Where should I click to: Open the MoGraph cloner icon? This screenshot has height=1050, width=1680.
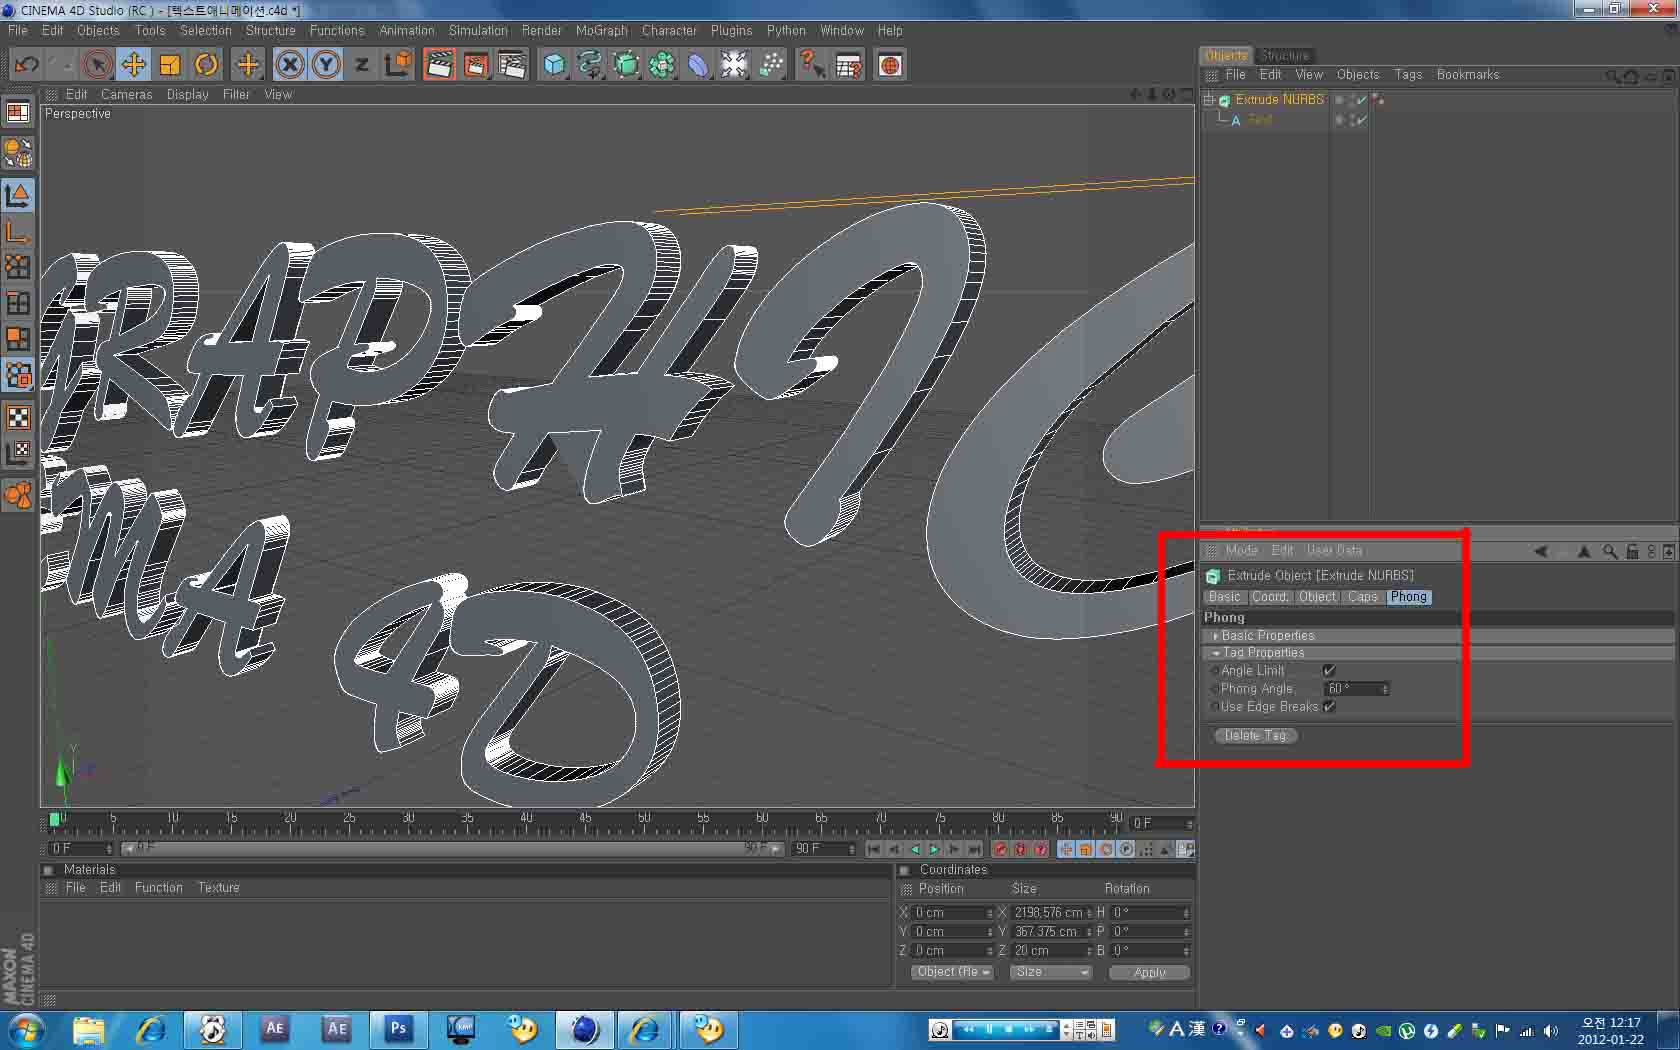771,65
